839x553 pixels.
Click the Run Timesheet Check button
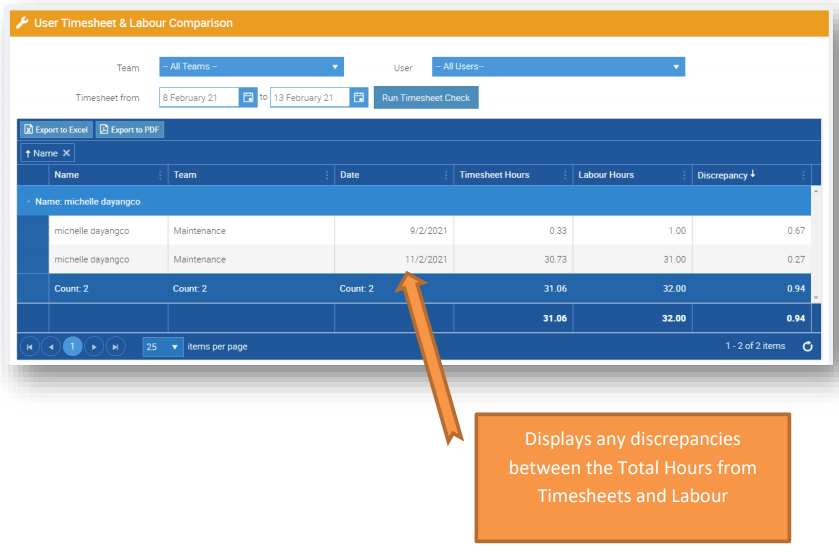427,97
